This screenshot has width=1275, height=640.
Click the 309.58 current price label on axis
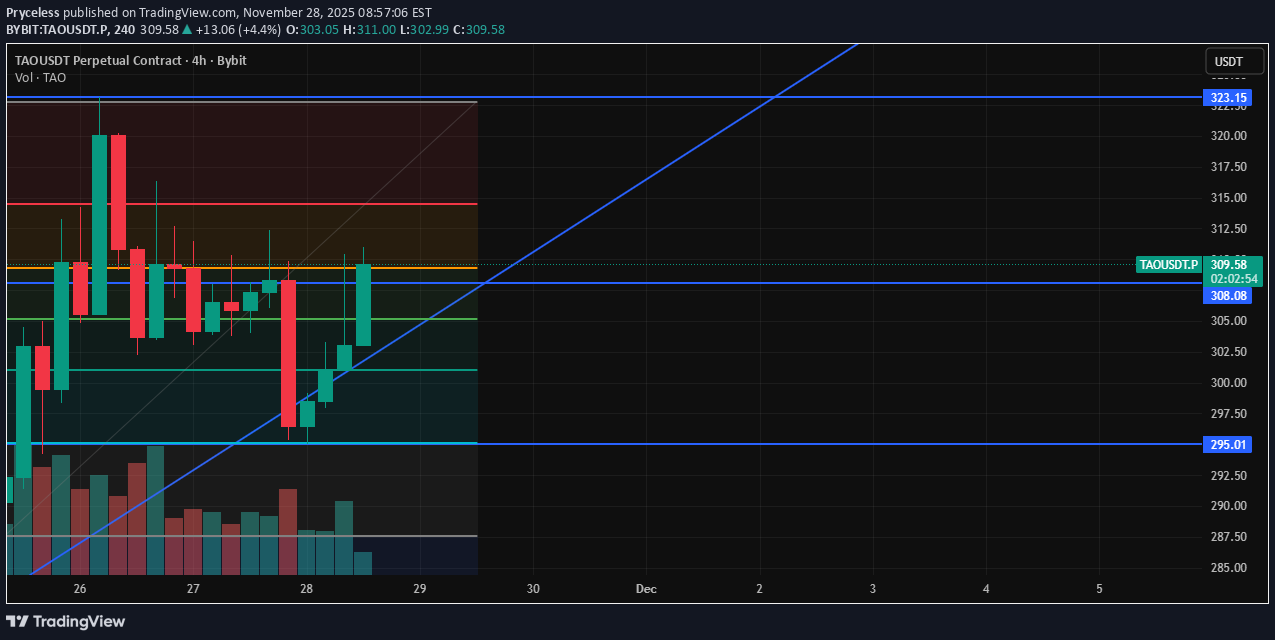pos(1234,264)
